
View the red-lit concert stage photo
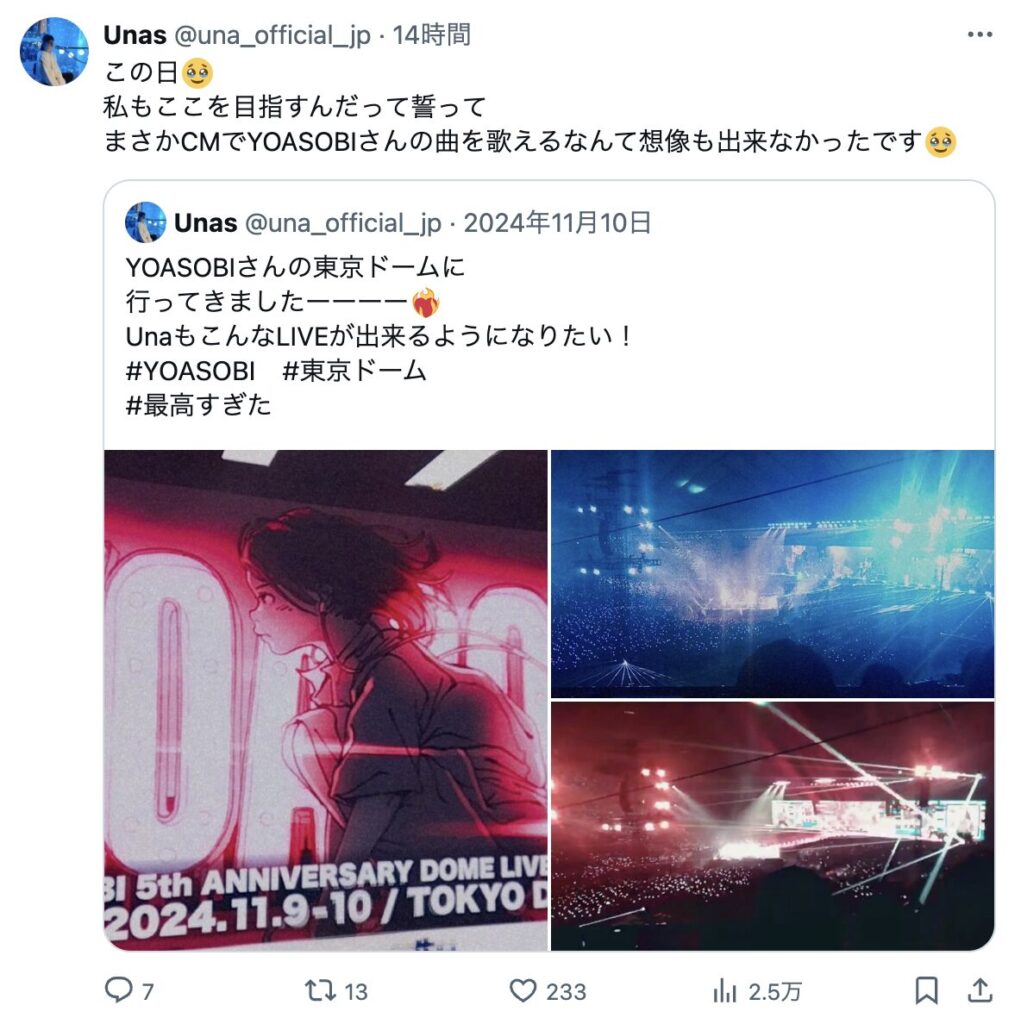click(x=773, y=826)
